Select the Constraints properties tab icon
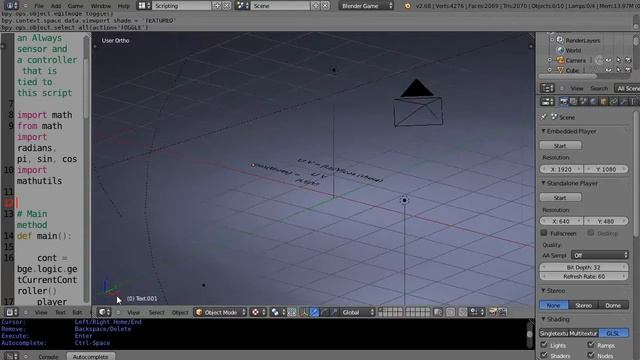 click(613, 101)
